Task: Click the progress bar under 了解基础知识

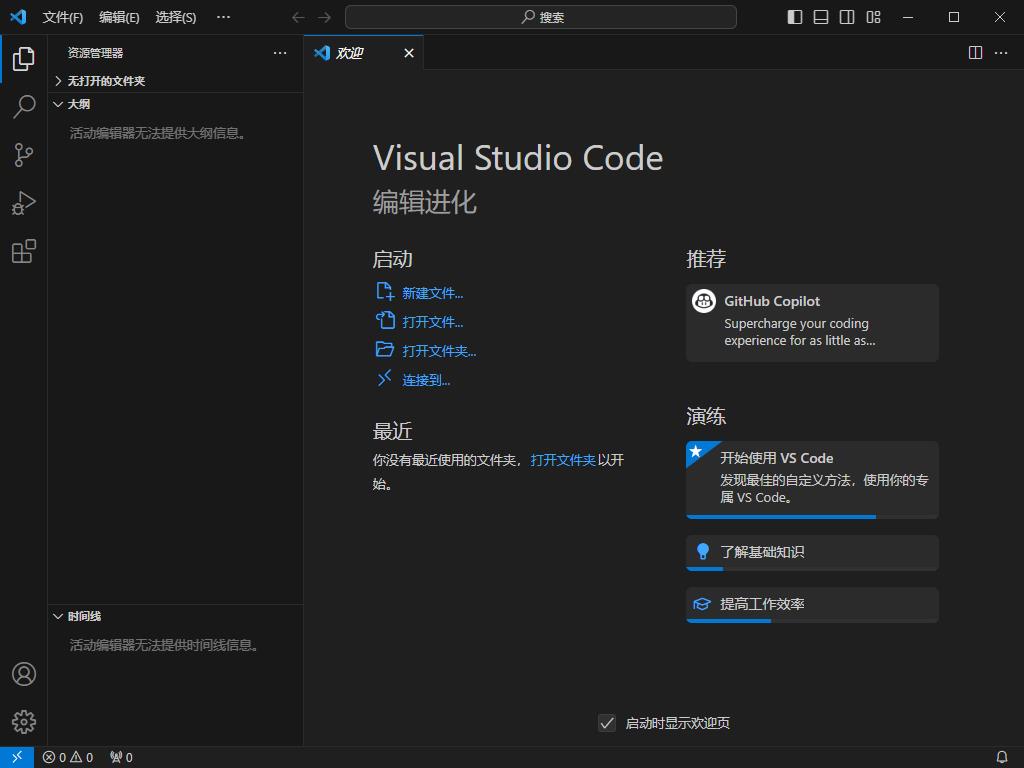Action: 812,569
